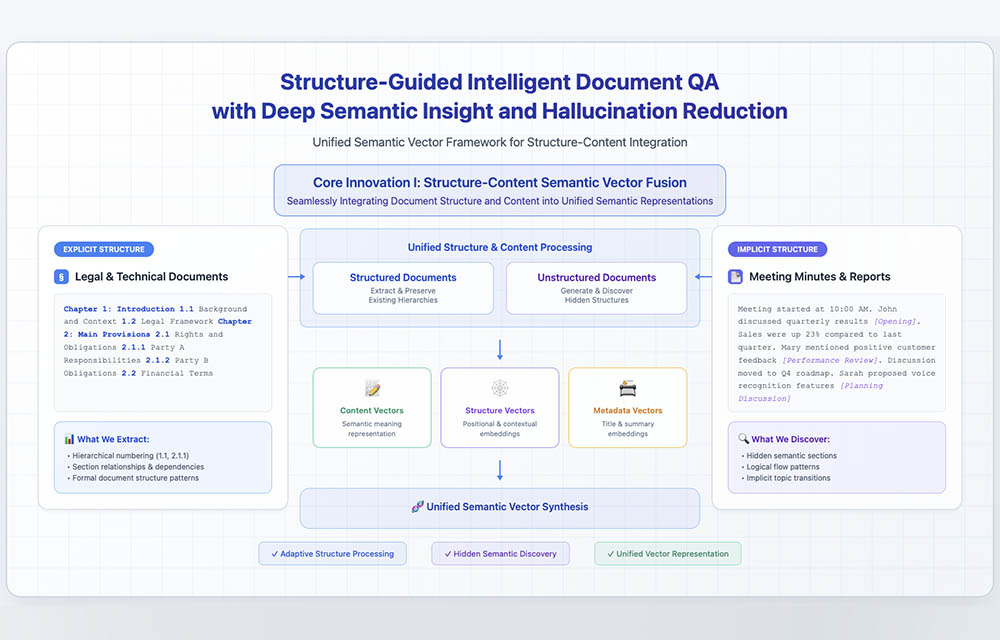
Task: Click the Structured Documents box
Action: pos(403,288)
